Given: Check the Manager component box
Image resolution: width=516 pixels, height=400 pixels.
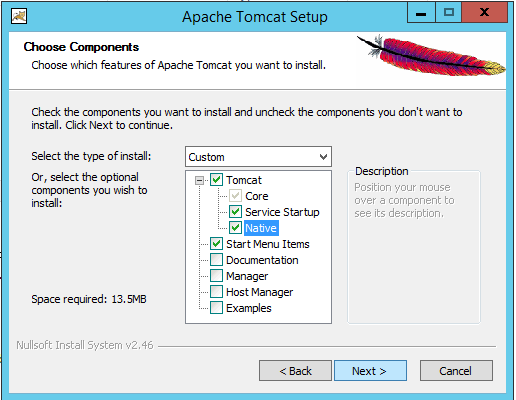Looking at the screenshot, I should click(x=216, y=276).
